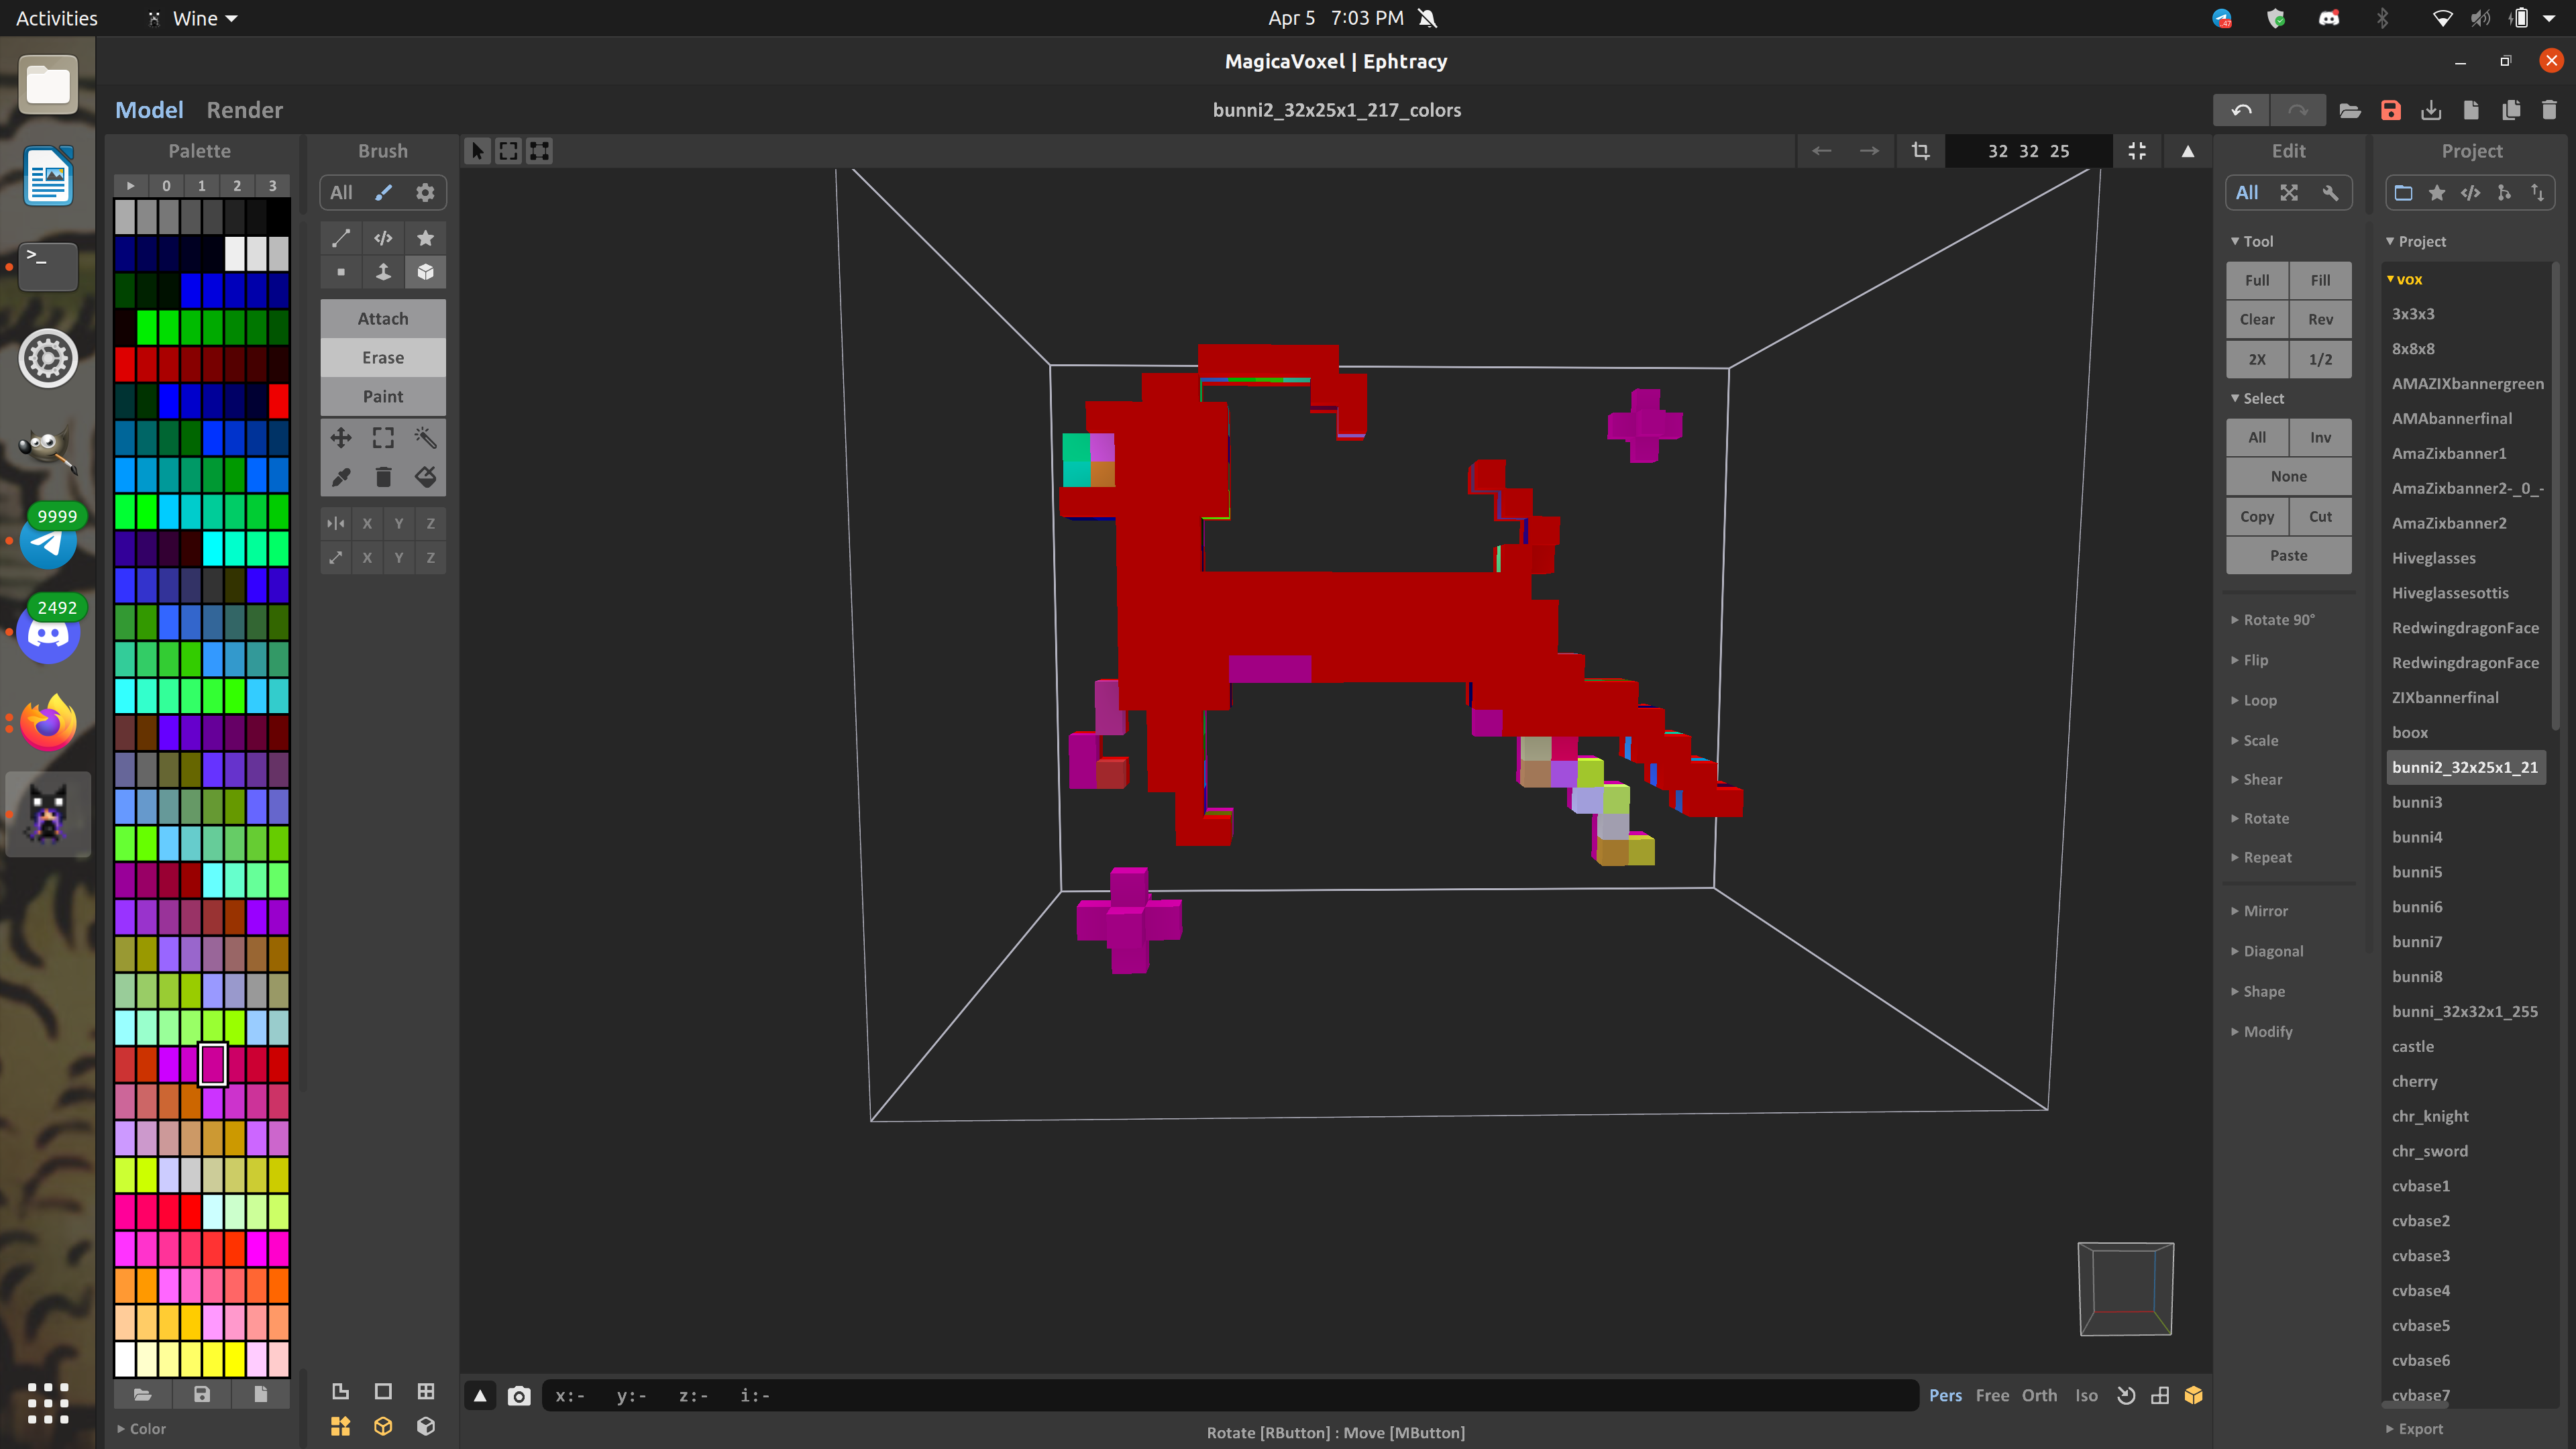2576x1449 pixels.
Task: Switch camera to Iso mode
Action: (2086, 1396)
